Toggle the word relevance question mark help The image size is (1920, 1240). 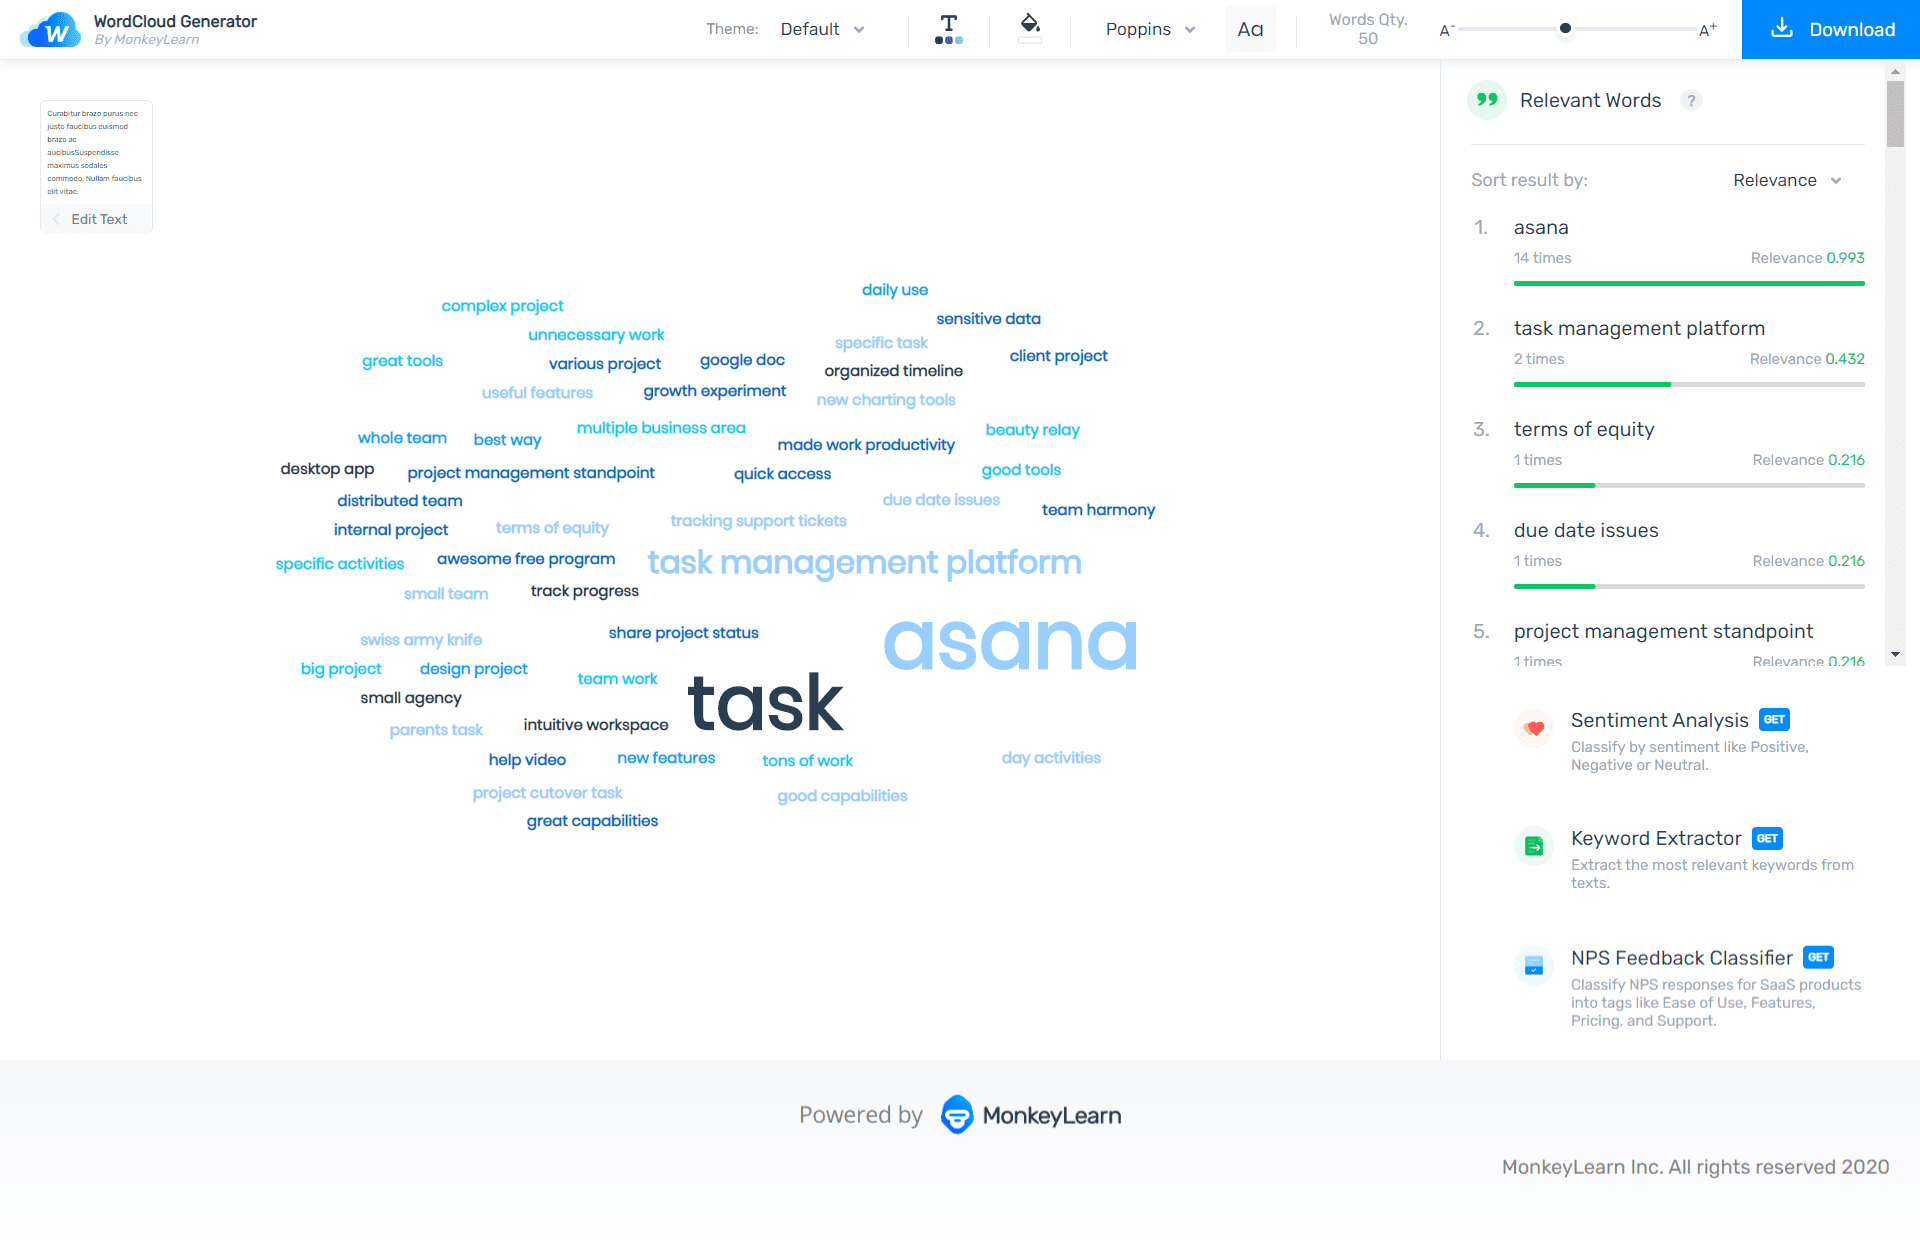click(x=1692, y=99)
